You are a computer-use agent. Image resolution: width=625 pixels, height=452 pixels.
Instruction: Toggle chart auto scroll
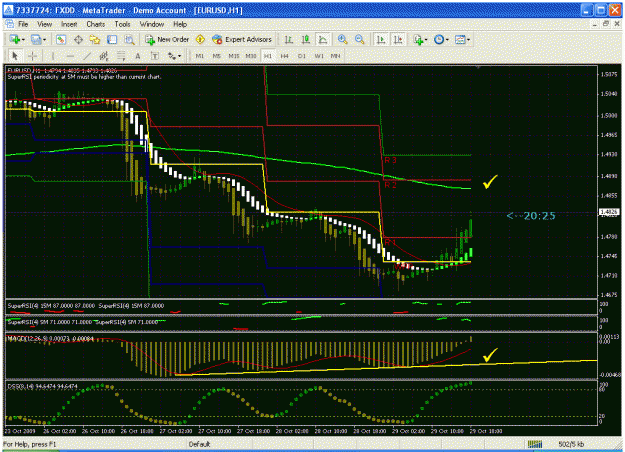point(381,39)
